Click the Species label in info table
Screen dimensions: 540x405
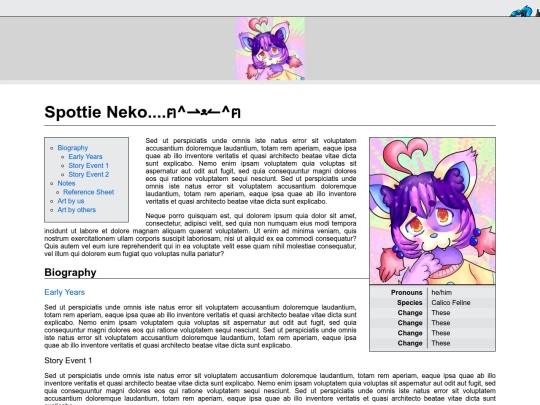click(x=409, y=303)
